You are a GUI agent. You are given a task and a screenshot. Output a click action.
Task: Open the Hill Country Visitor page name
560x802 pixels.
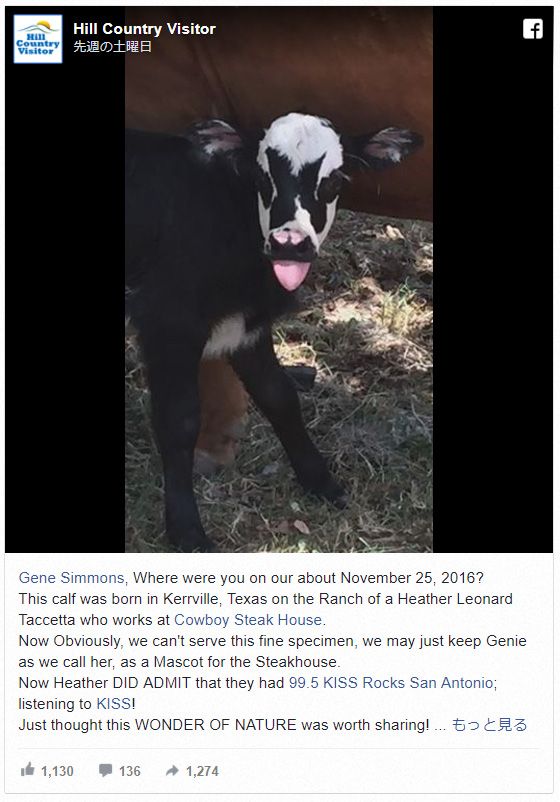coord(144,29)
